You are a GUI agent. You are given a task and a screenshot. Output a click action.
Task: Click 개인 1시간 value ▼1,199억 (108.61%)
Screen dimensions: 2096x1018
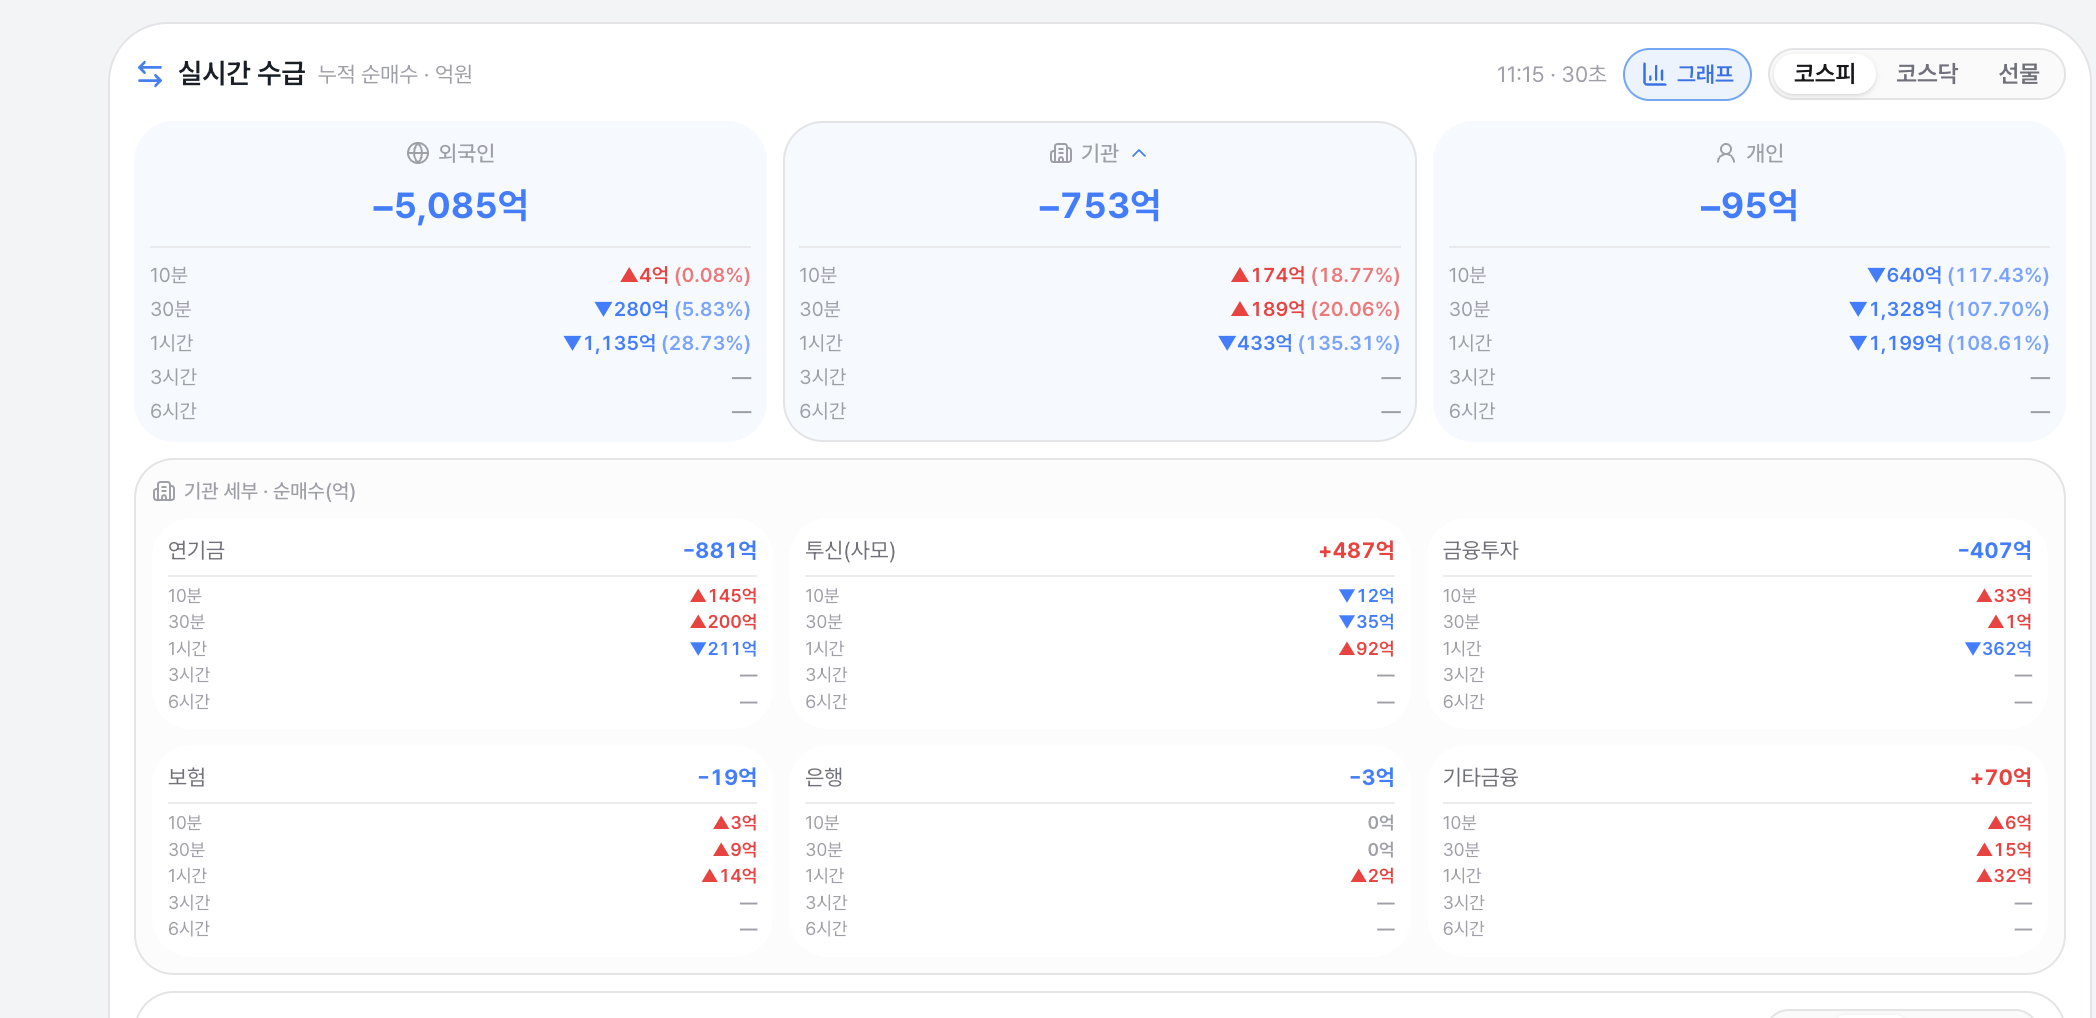click(1949, 343)
